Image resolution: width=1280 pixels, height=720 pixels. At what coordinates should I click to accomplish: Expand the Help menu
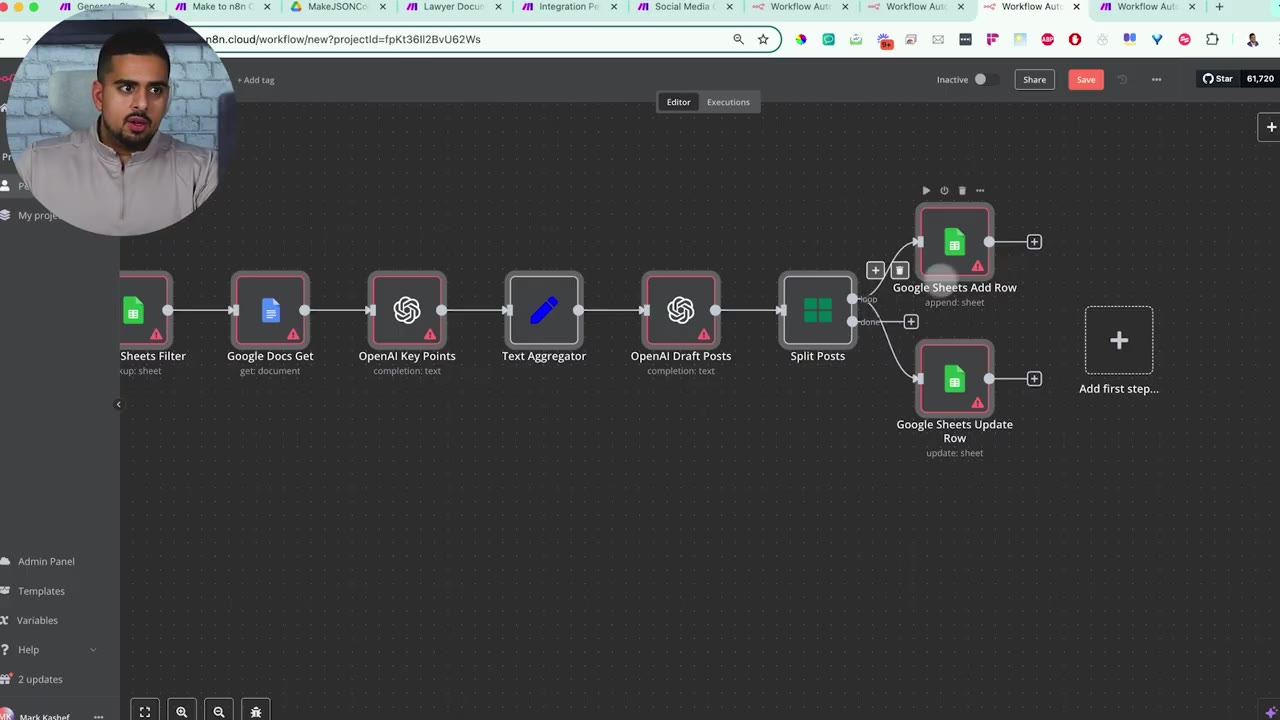(50, 649)
